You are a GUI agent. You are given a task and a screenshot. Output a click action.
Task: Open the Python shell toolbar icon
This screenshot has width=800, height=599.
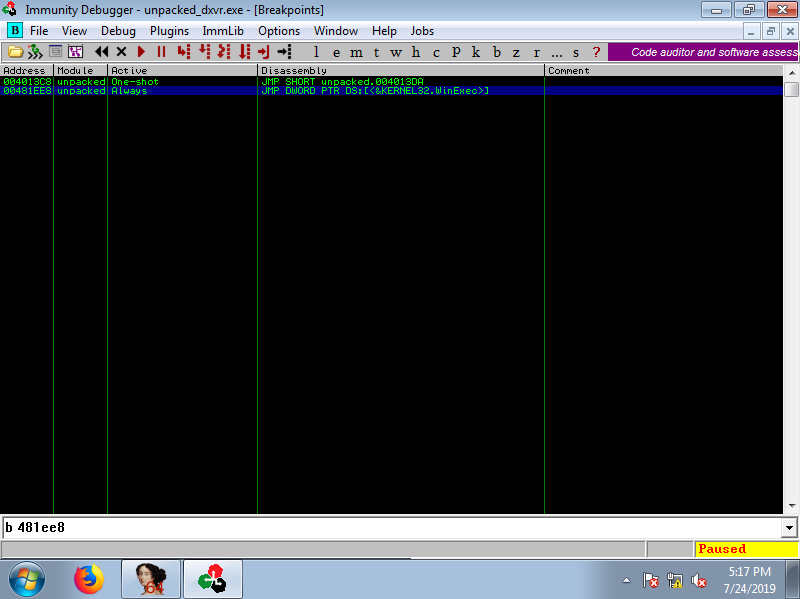(x=55, y=52)
